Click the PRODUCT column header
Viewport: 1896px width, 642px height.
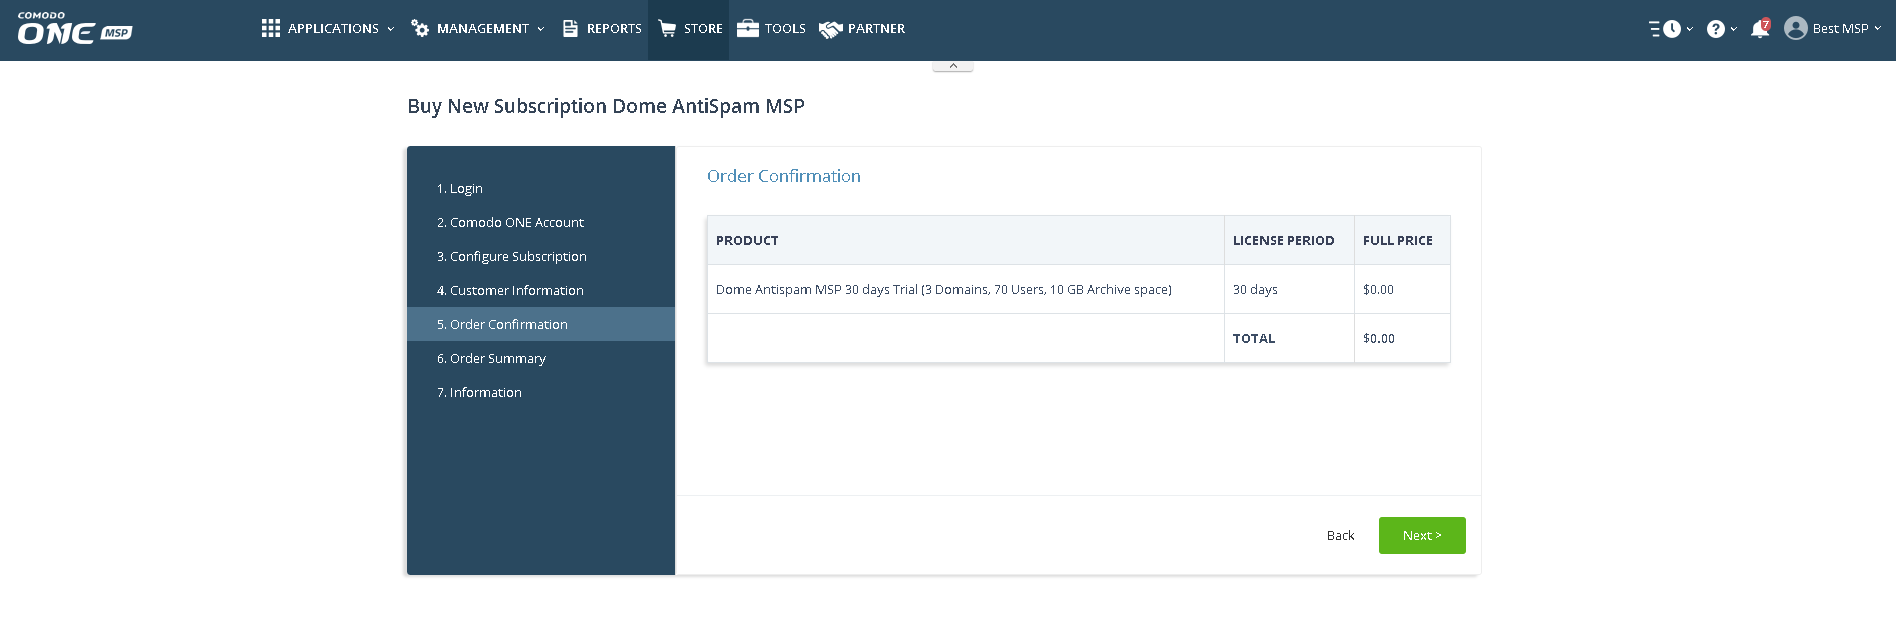965,240
